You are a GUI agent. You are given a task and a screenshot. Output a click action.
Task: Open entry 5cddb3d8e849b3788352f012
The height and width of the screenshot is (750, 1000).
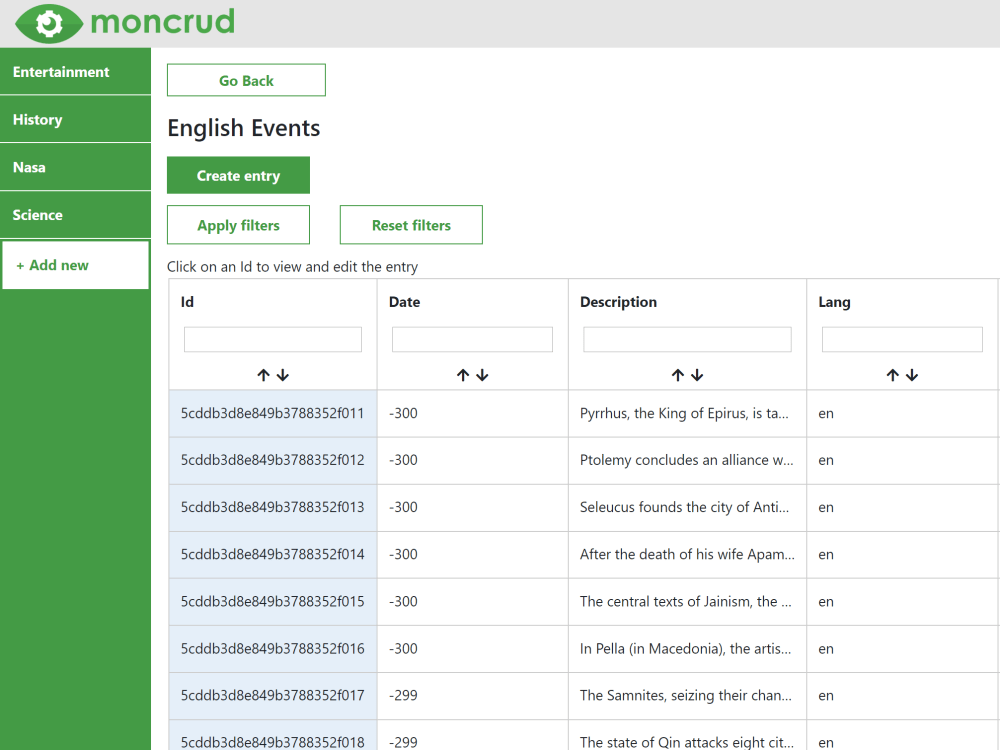pyautogui.click(x=272, y=460)
